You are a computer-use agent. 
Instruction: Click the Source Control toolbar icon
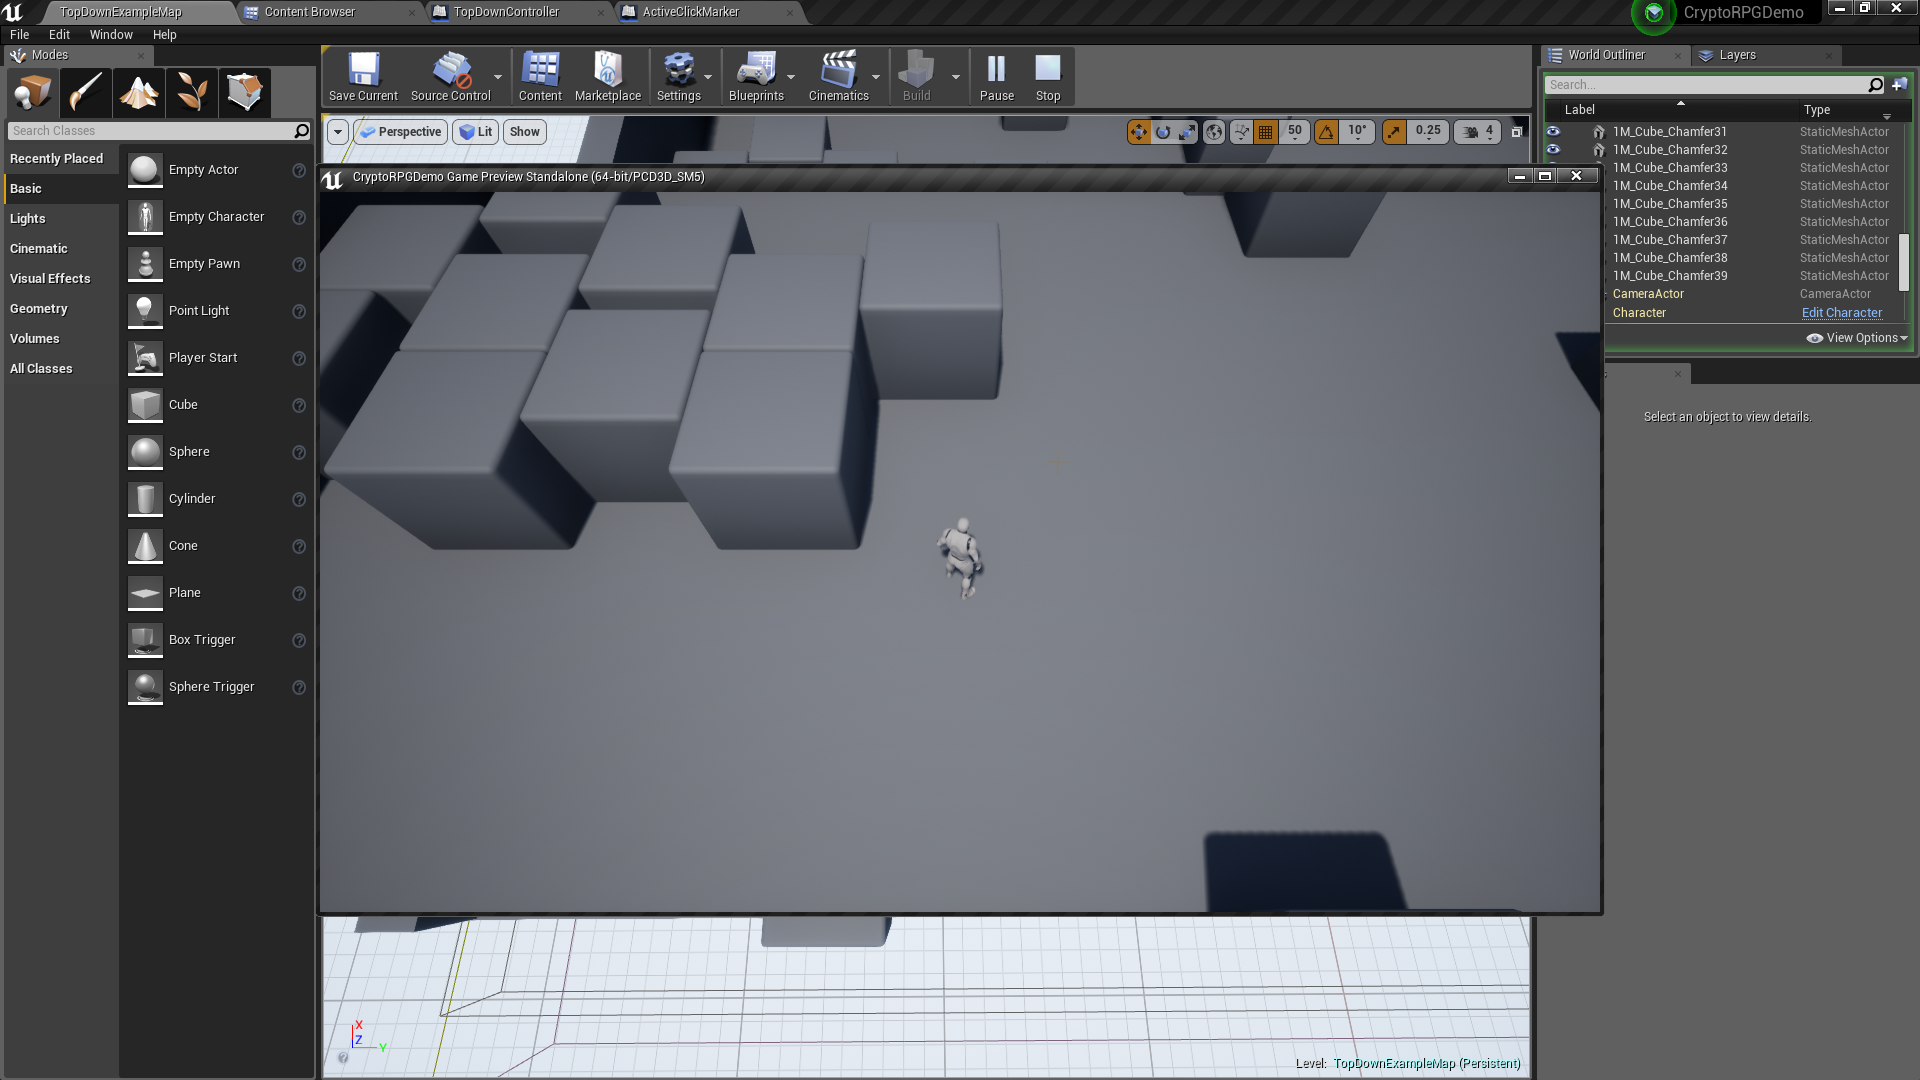[x=450, y=77]
